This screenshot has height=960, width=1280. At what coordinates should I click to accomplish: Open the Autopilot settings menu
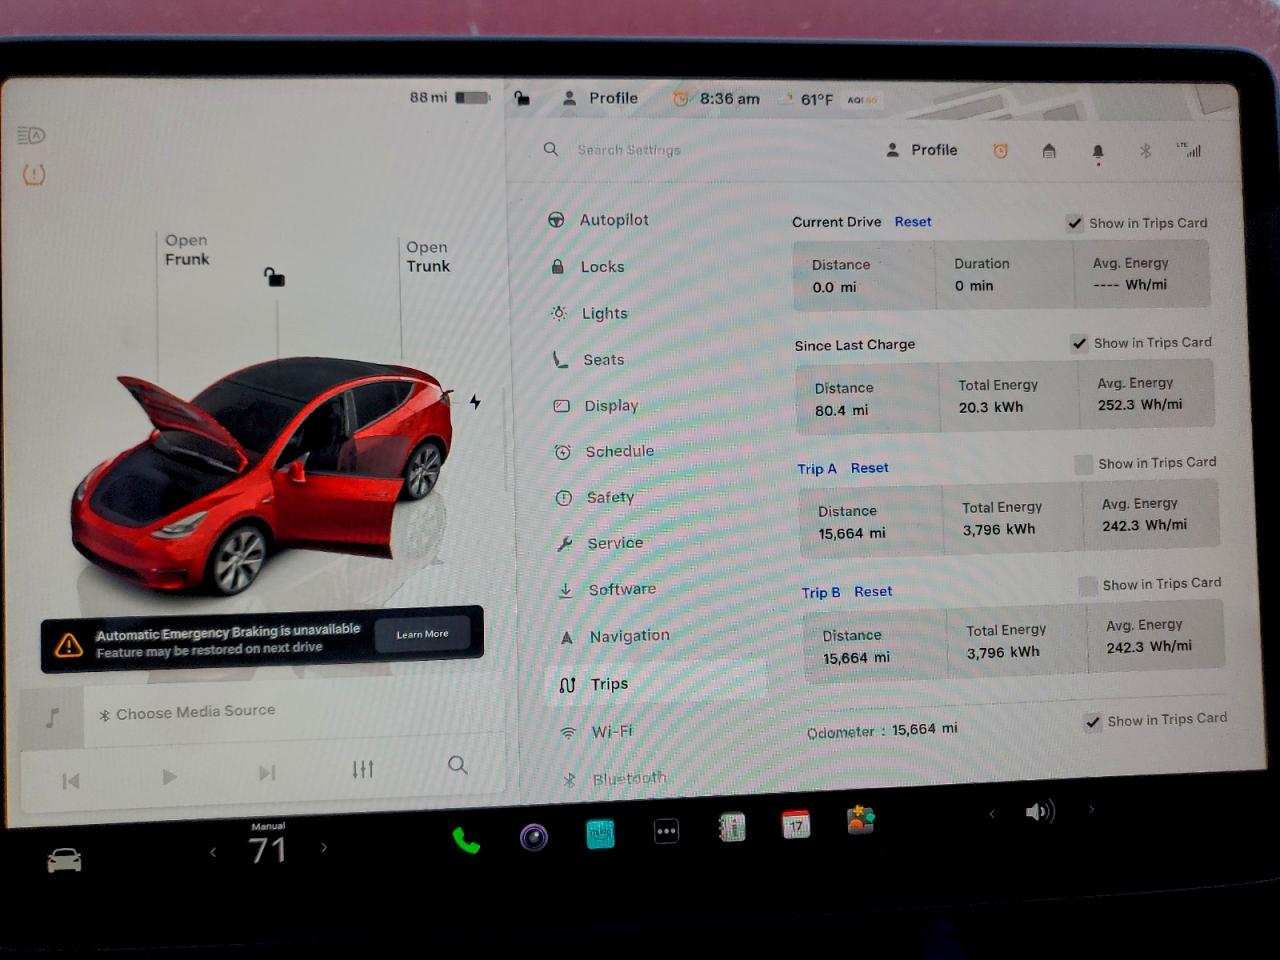tap(599, 220)
